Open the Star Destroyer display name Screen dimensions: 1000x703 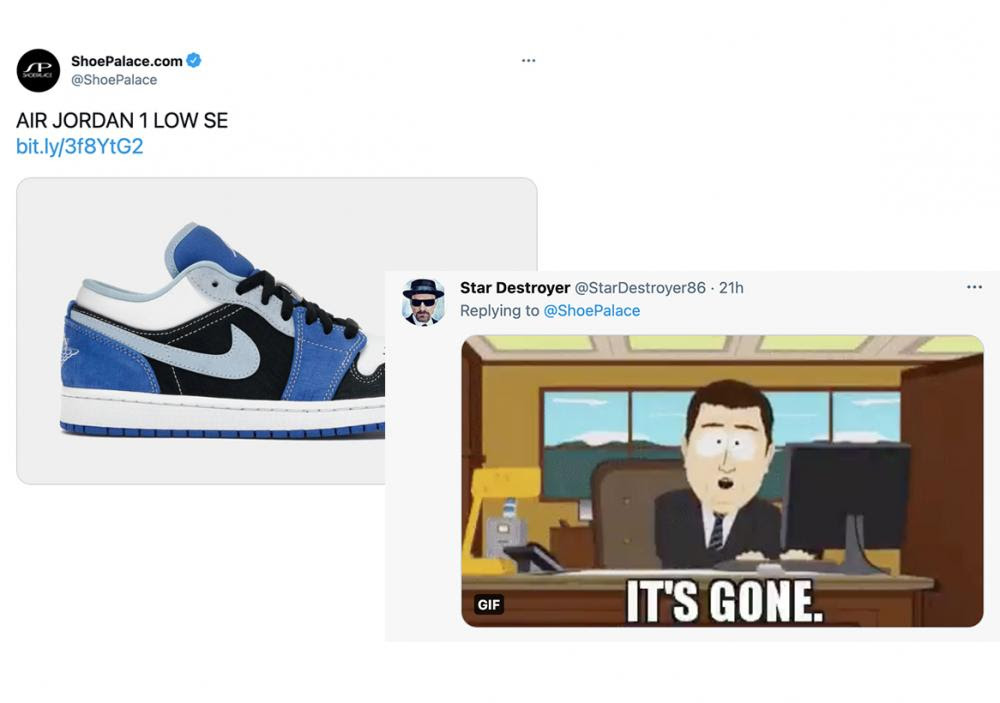point(515,288)
